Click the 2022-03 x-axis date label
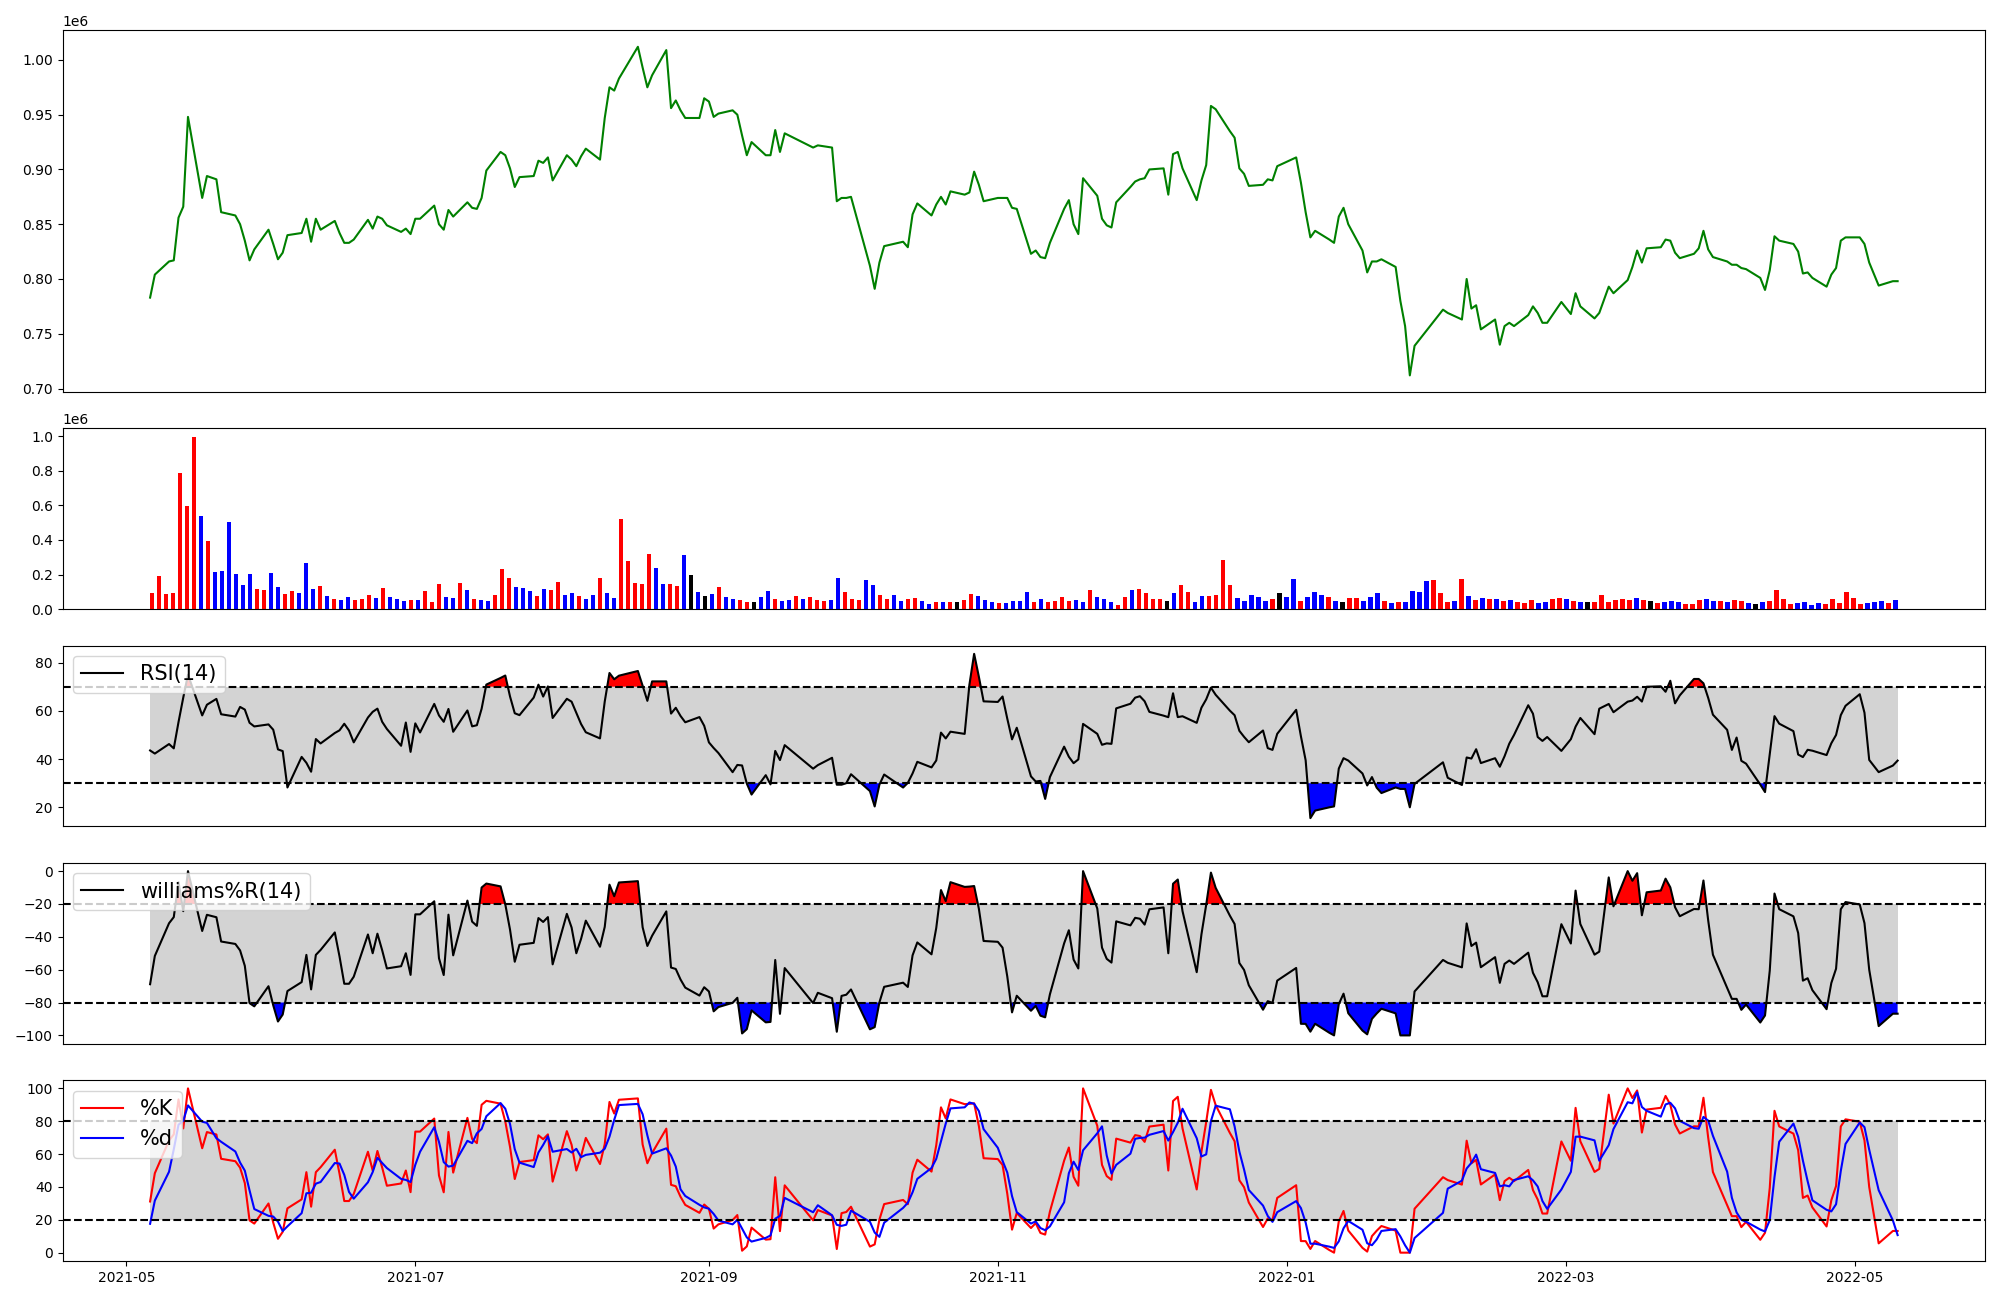This screenshot has height=1300, width=2000. click(x=1566, y=1277)
